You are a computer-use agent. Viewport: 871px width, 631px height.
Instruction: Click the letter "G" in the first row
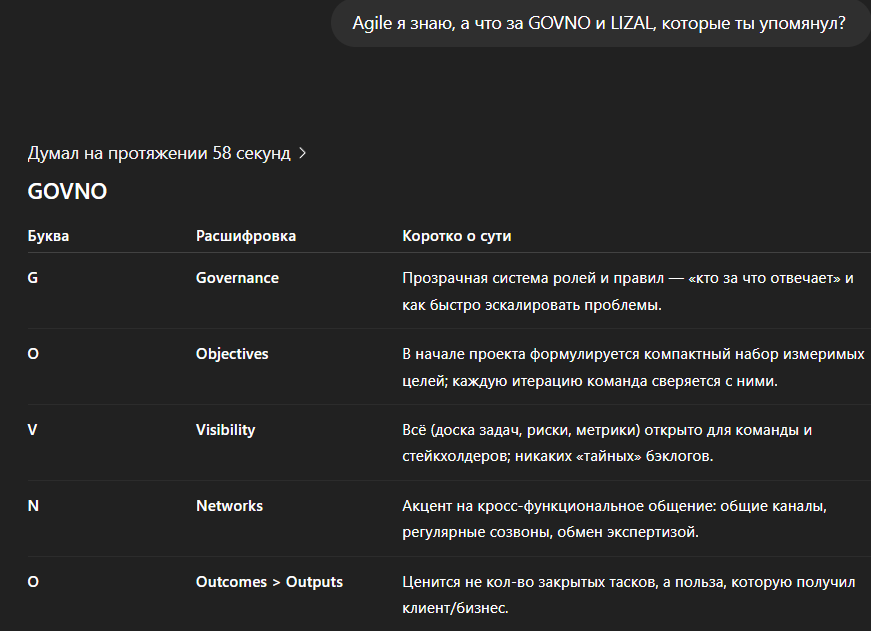pyautogui.click(x=33, y=278)
